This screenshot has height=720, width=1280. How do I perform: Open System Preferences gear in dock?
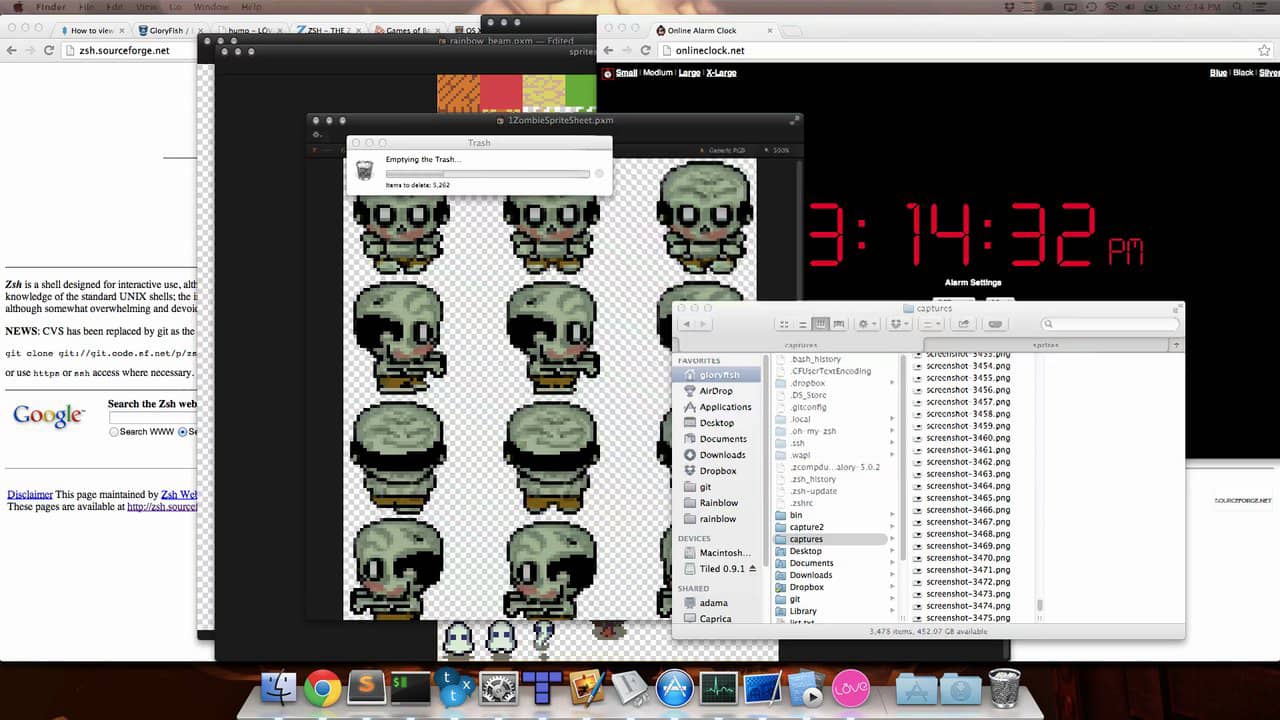[x=498, y=688]
